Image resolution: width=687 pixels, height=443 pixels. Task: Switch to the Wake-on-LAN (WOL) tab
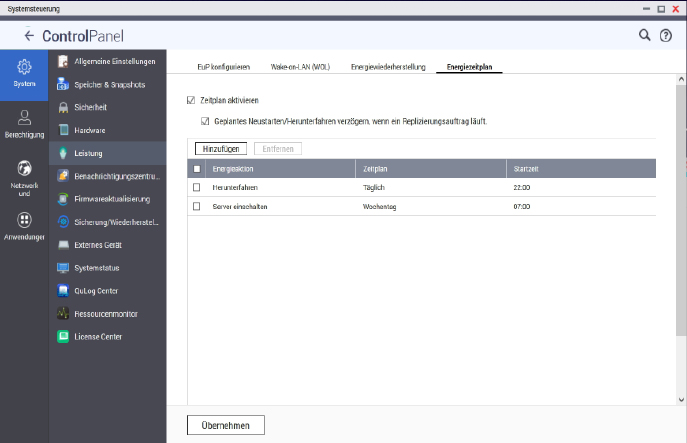point(300,67)
